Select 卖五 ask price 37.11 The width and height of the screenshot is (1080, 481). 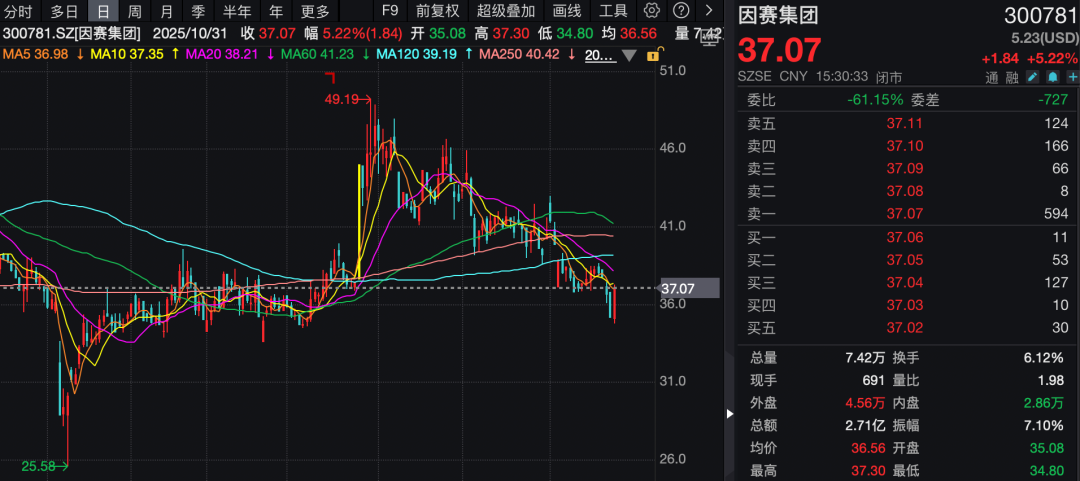[904, 123]
